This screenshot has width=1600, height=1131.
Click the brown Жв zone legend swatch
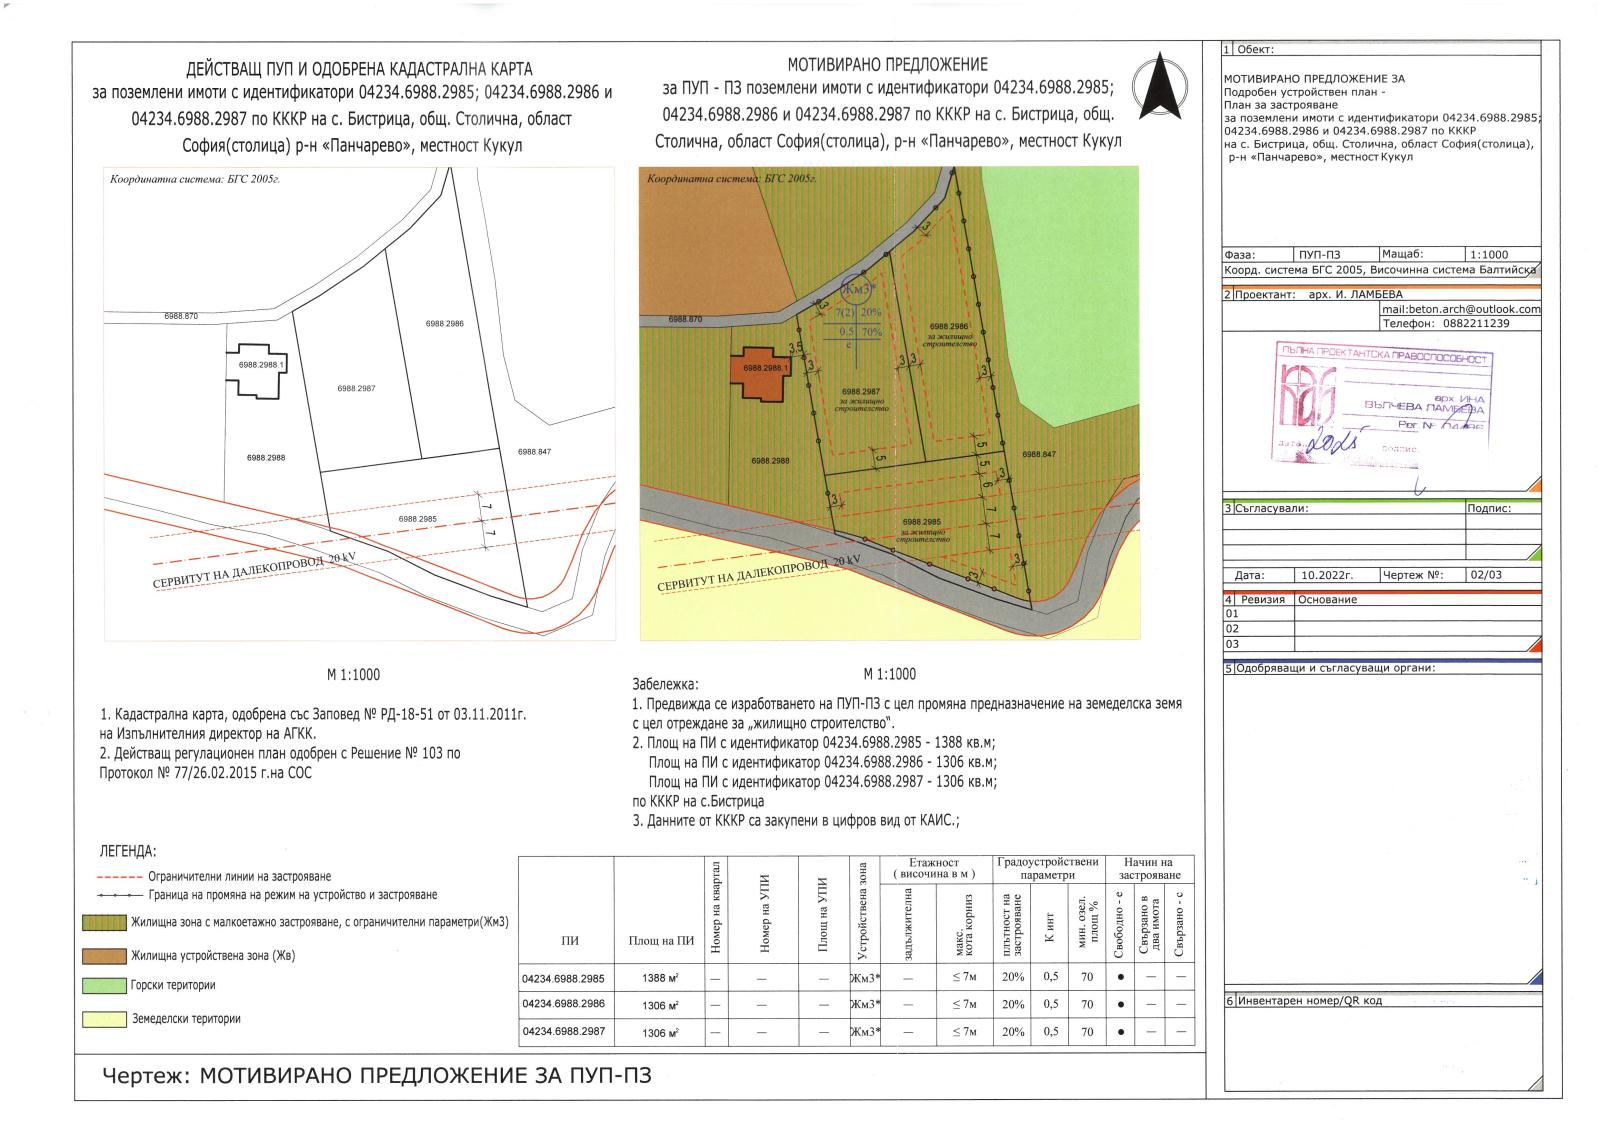pos(104,955)
